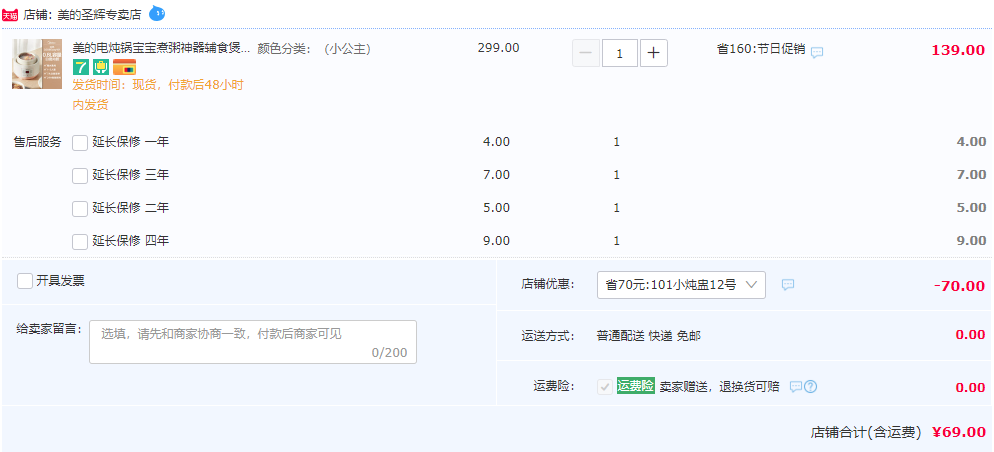Open the Midea stew pot product thumbnail
The height and width of the screenshot is (452, 994).
(37, 63)
